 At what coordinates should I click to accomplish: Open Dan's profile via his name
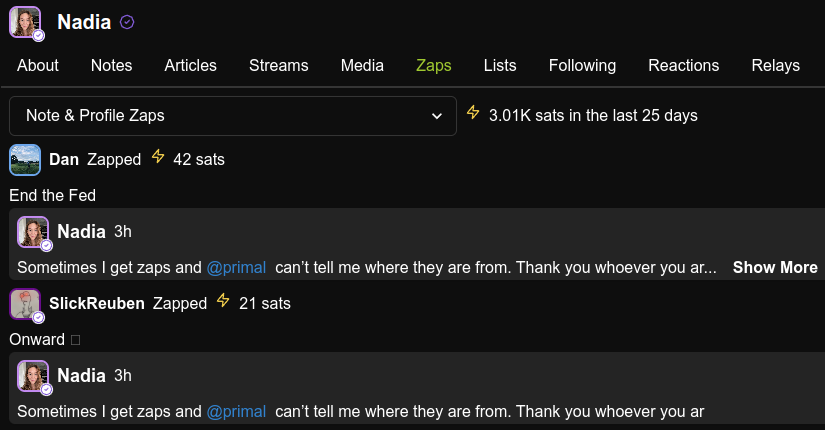(x=64, y=160)
